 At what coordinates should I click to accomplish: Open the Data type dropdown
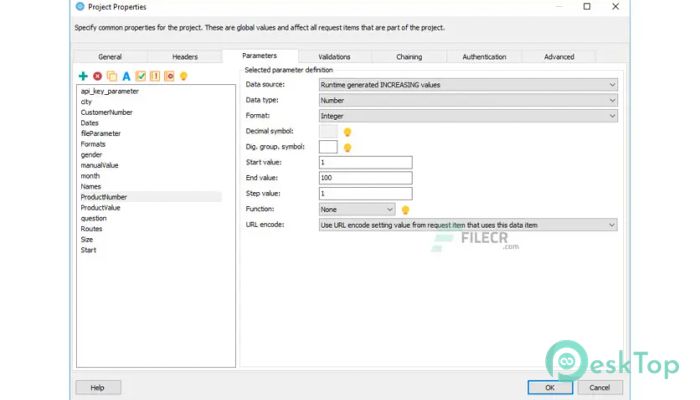tap(468, 100)
